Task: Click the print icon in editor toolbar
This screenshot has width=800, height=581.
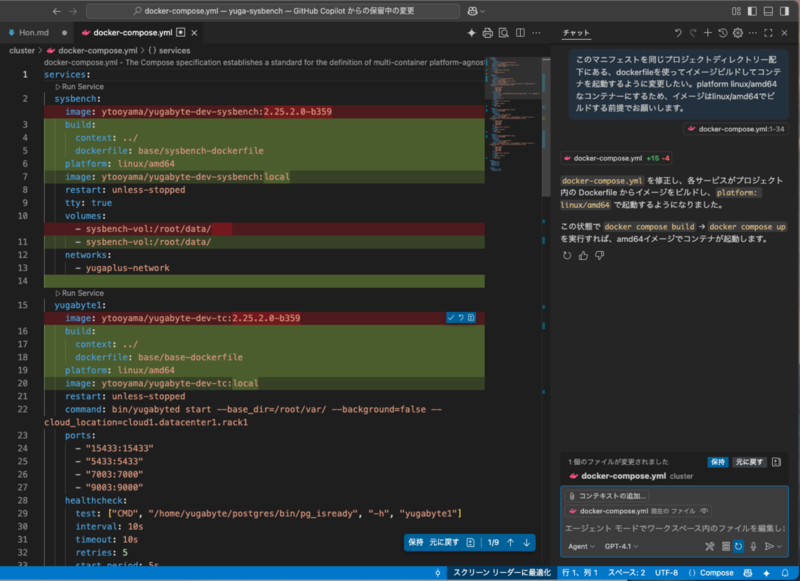Action: pos(488,33)
